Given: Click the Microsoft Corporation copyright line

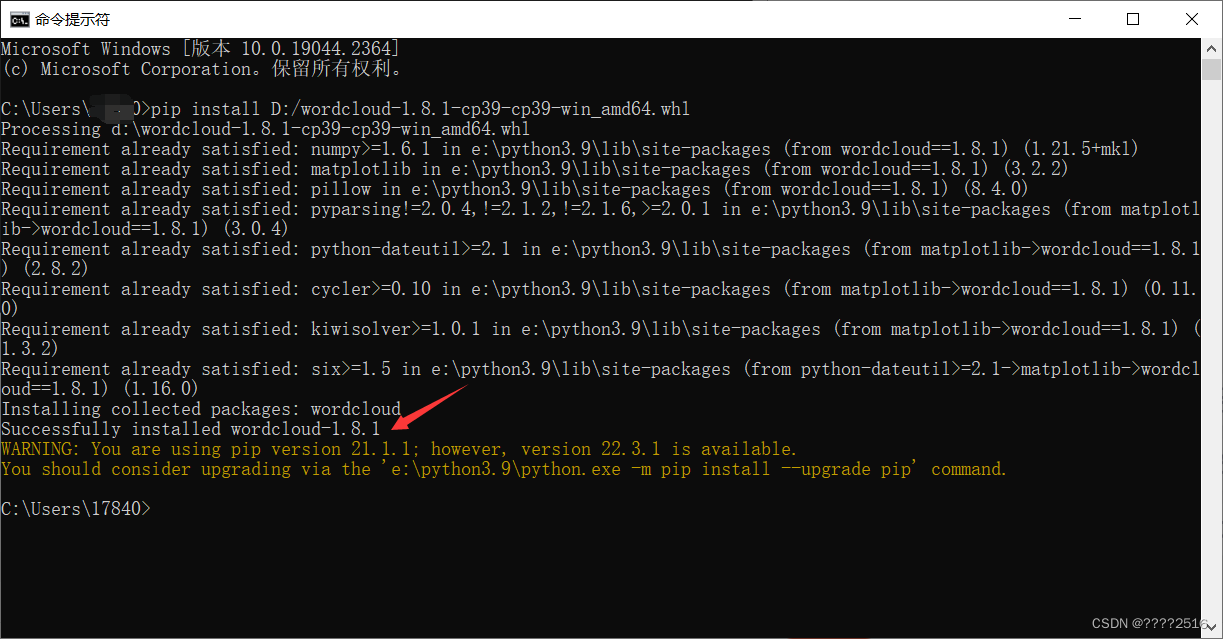Looking at the screenshot, I should (202, 69).
